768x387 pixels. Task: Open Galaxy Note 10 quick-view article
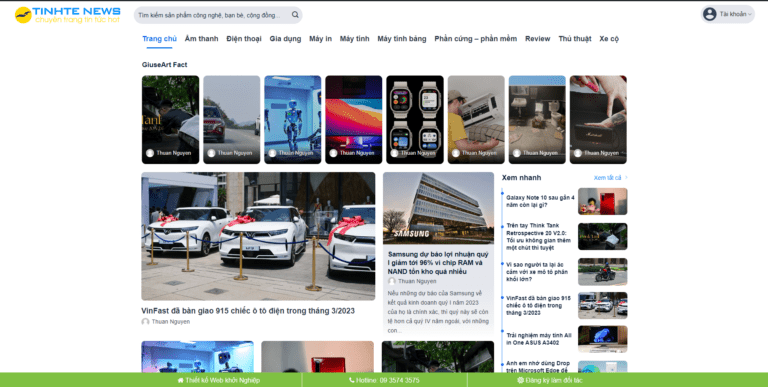540,201
